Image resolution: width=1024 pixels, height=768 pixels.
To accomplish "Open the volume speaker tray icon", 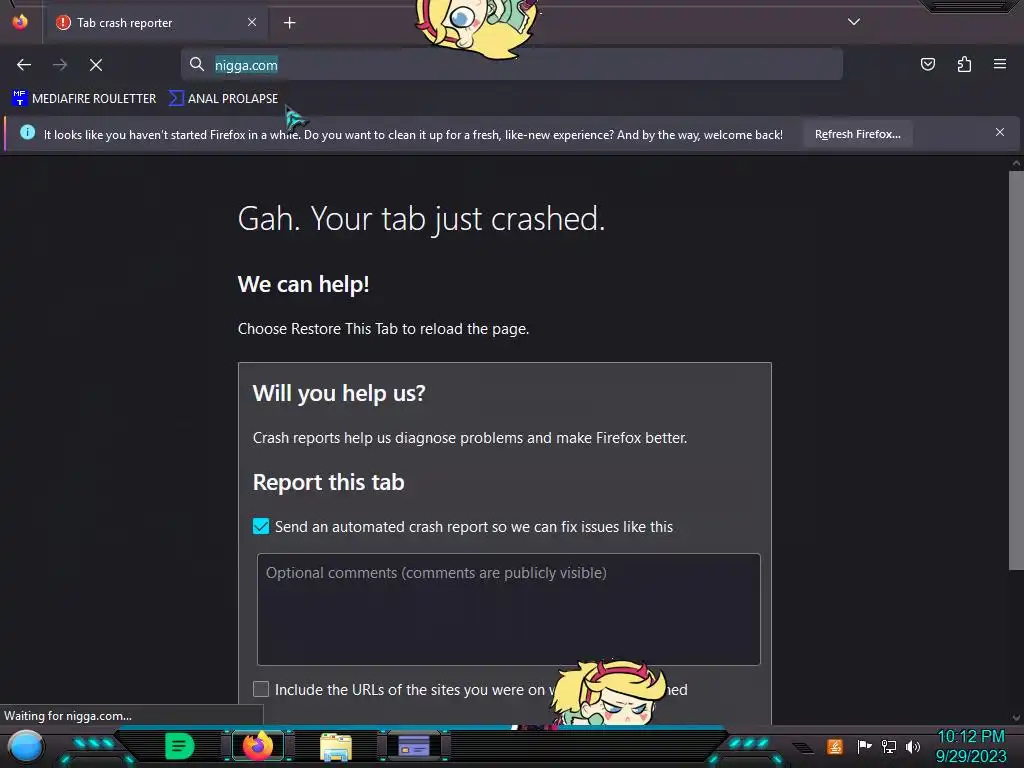I will [913, 746].
